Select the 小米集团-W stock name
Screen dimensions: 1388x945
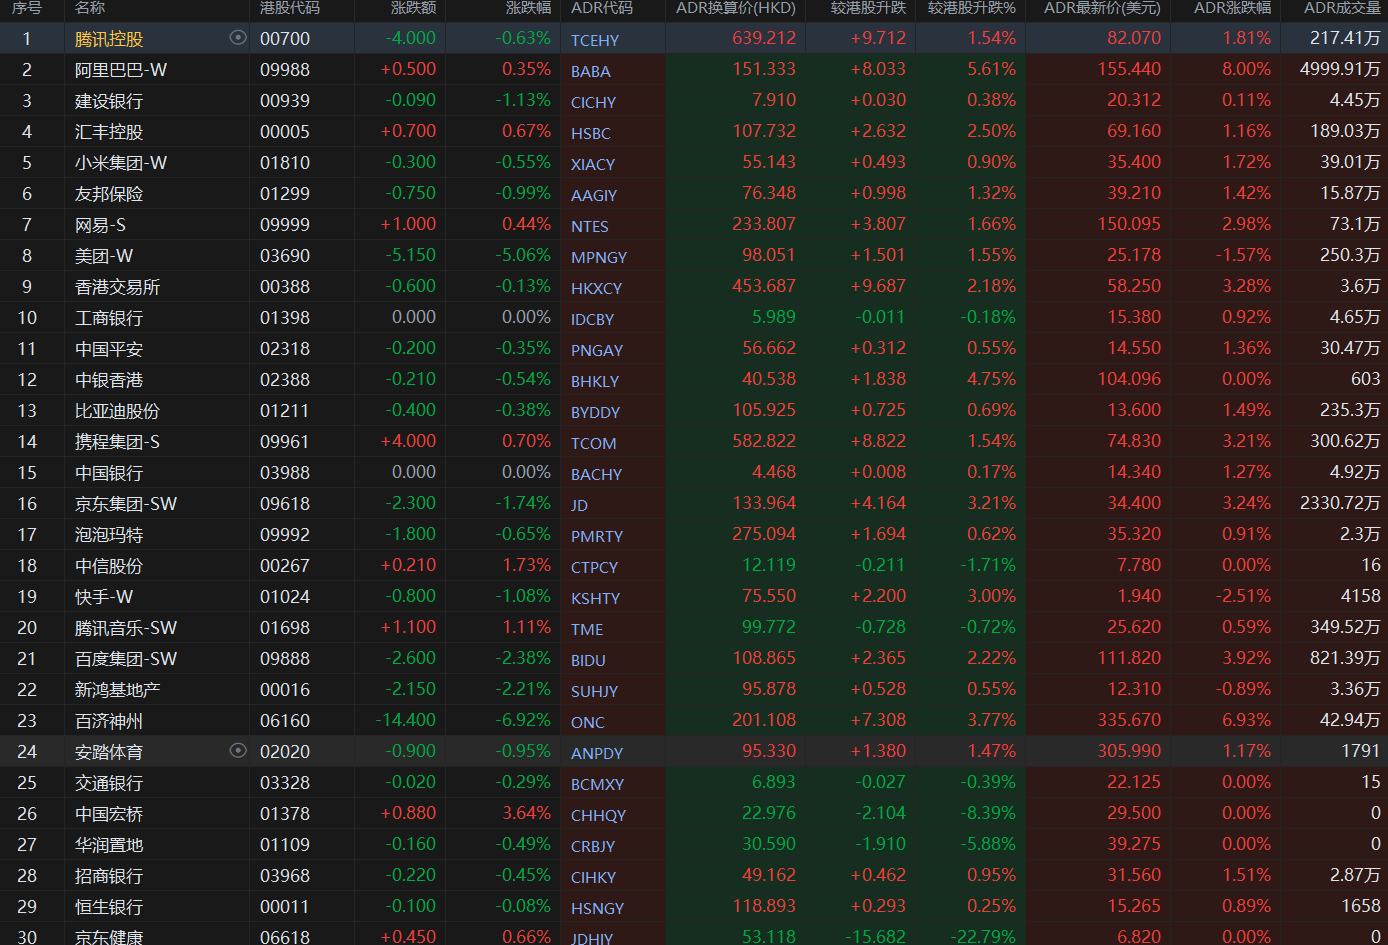coord(121,163)
